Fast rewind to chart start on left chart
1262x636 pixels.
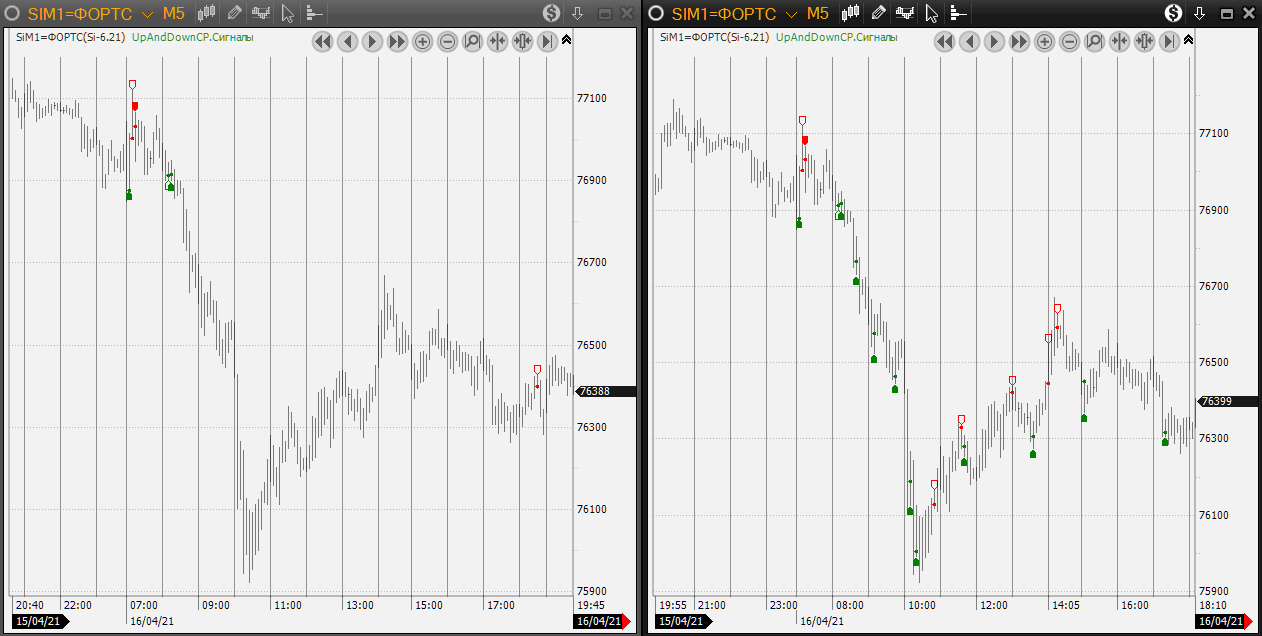(322, 41)
